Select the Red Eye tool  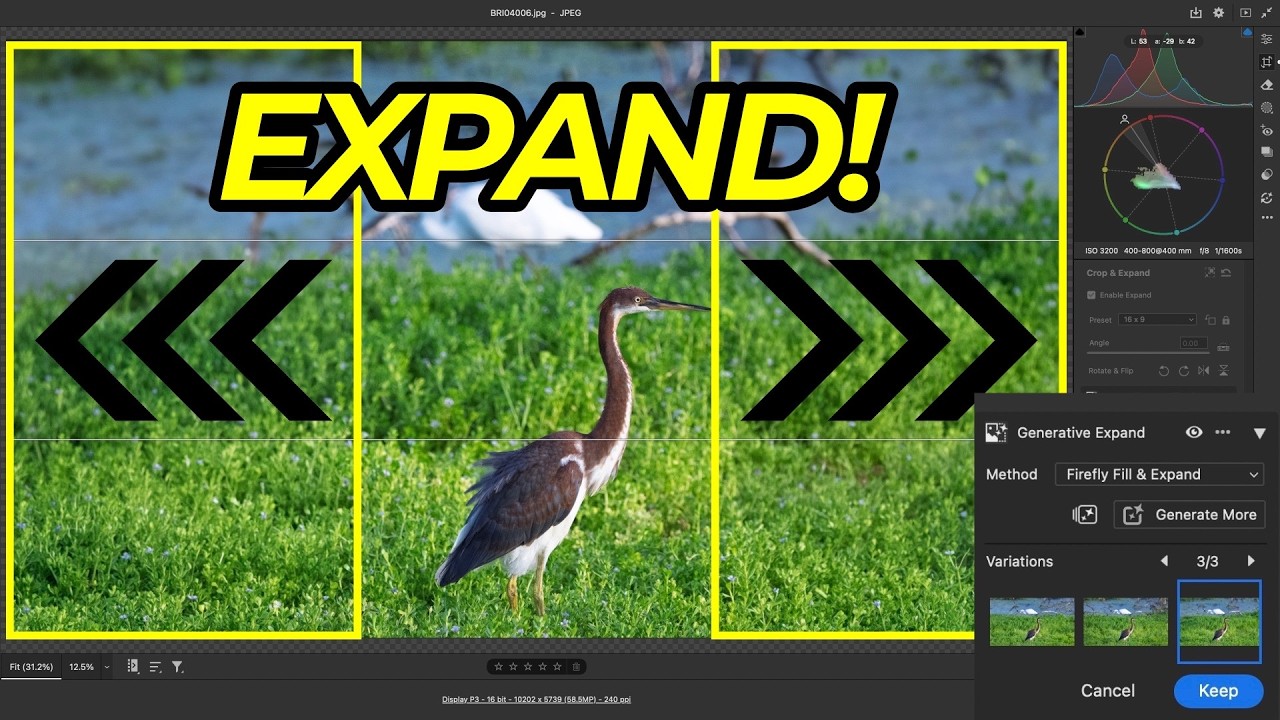point(1267,131)
